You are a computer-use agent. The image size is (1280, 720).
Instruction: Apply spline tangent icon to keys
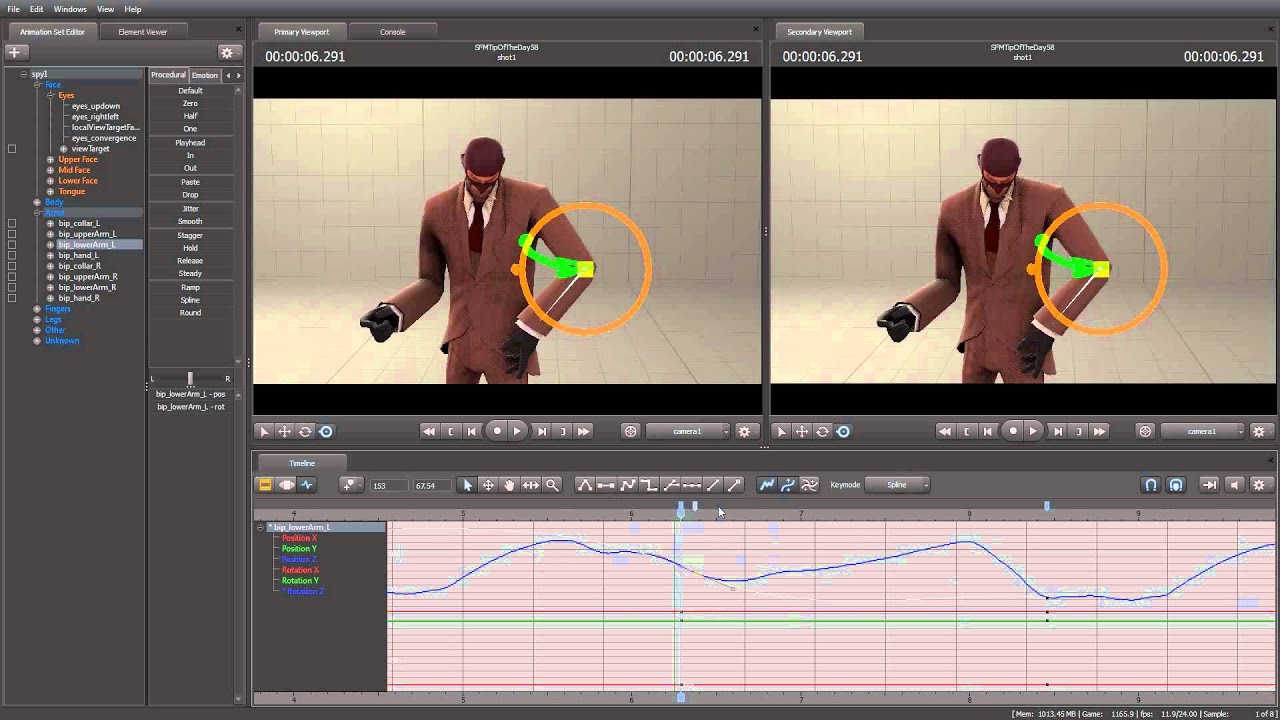[585, 485]
